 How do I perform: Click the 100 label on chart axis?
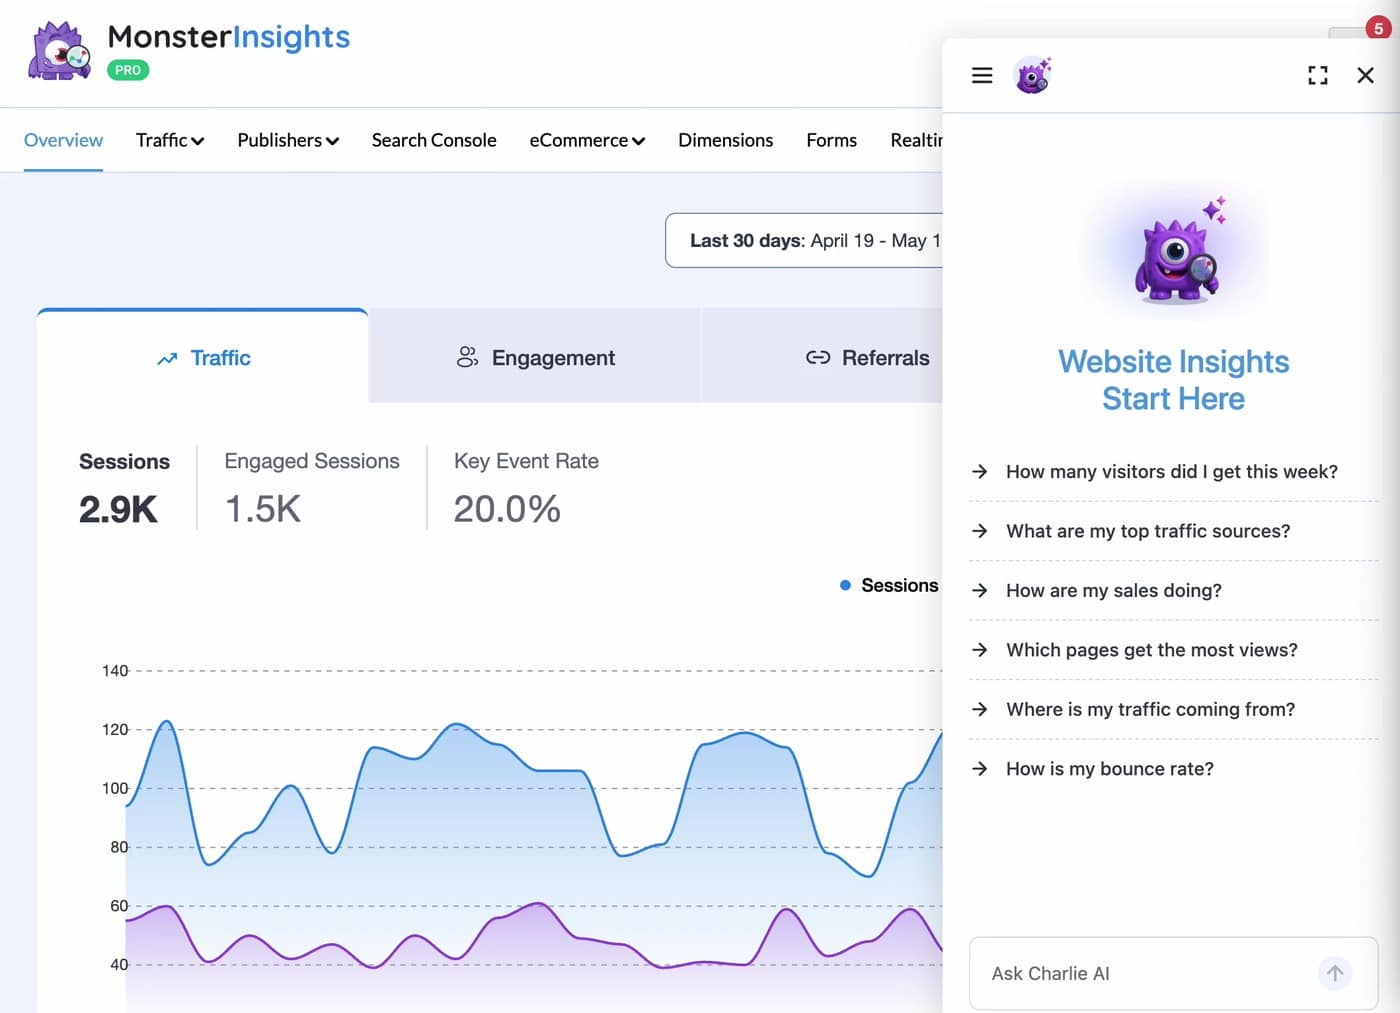[115, 788]
